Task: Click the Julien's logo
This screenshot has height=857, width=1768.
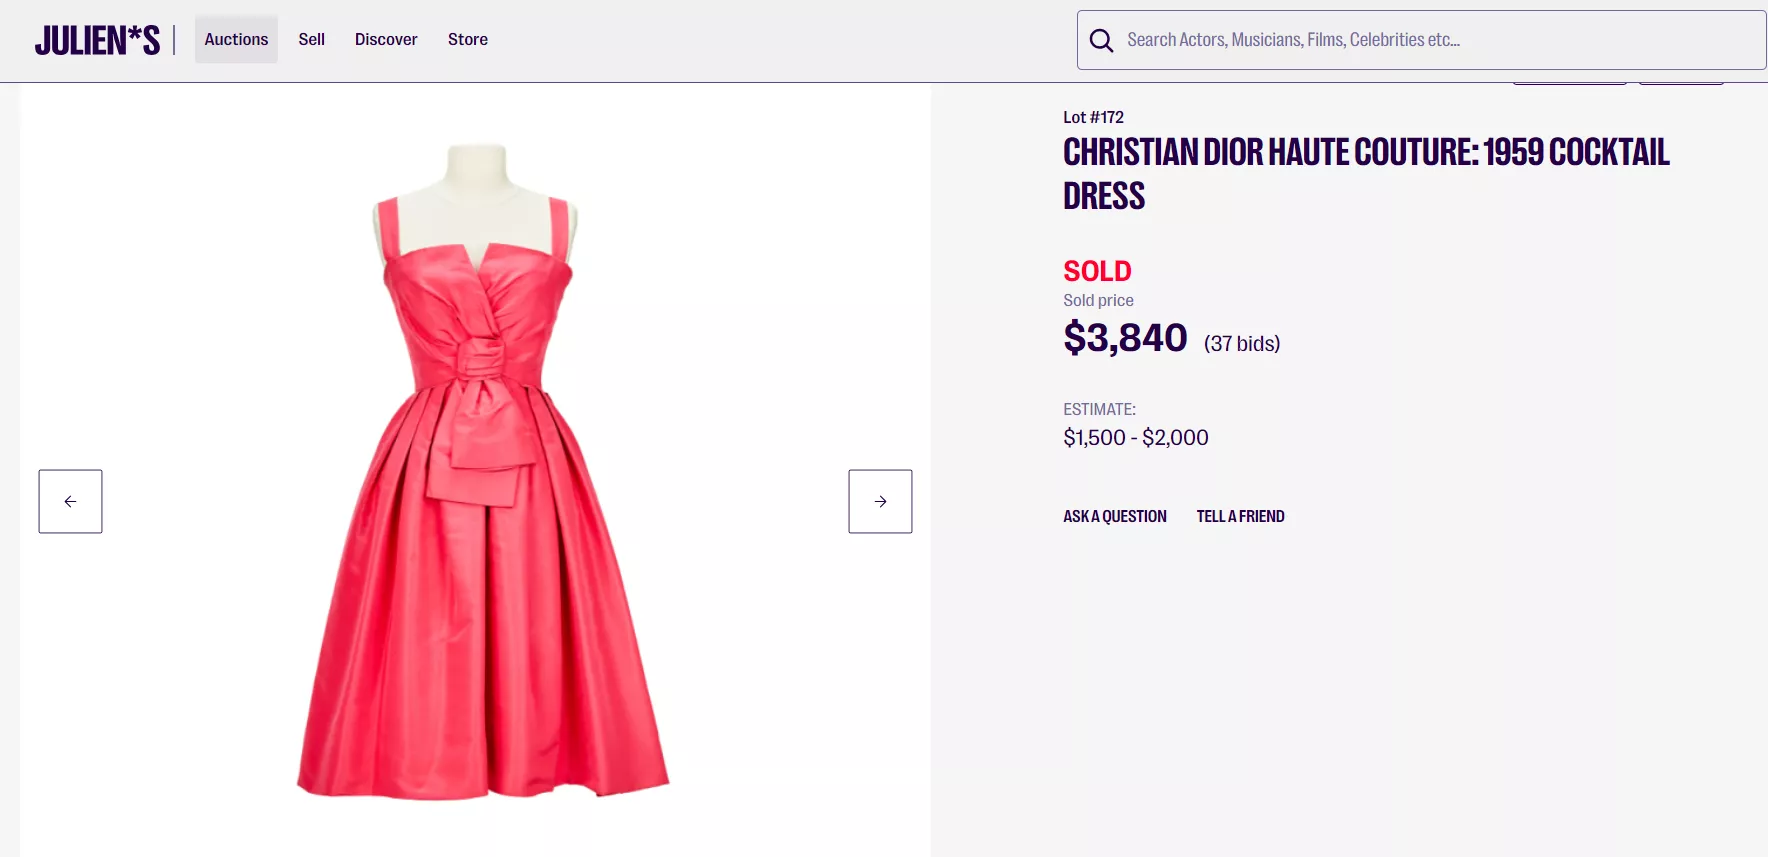Action: [x=97, y=40]
